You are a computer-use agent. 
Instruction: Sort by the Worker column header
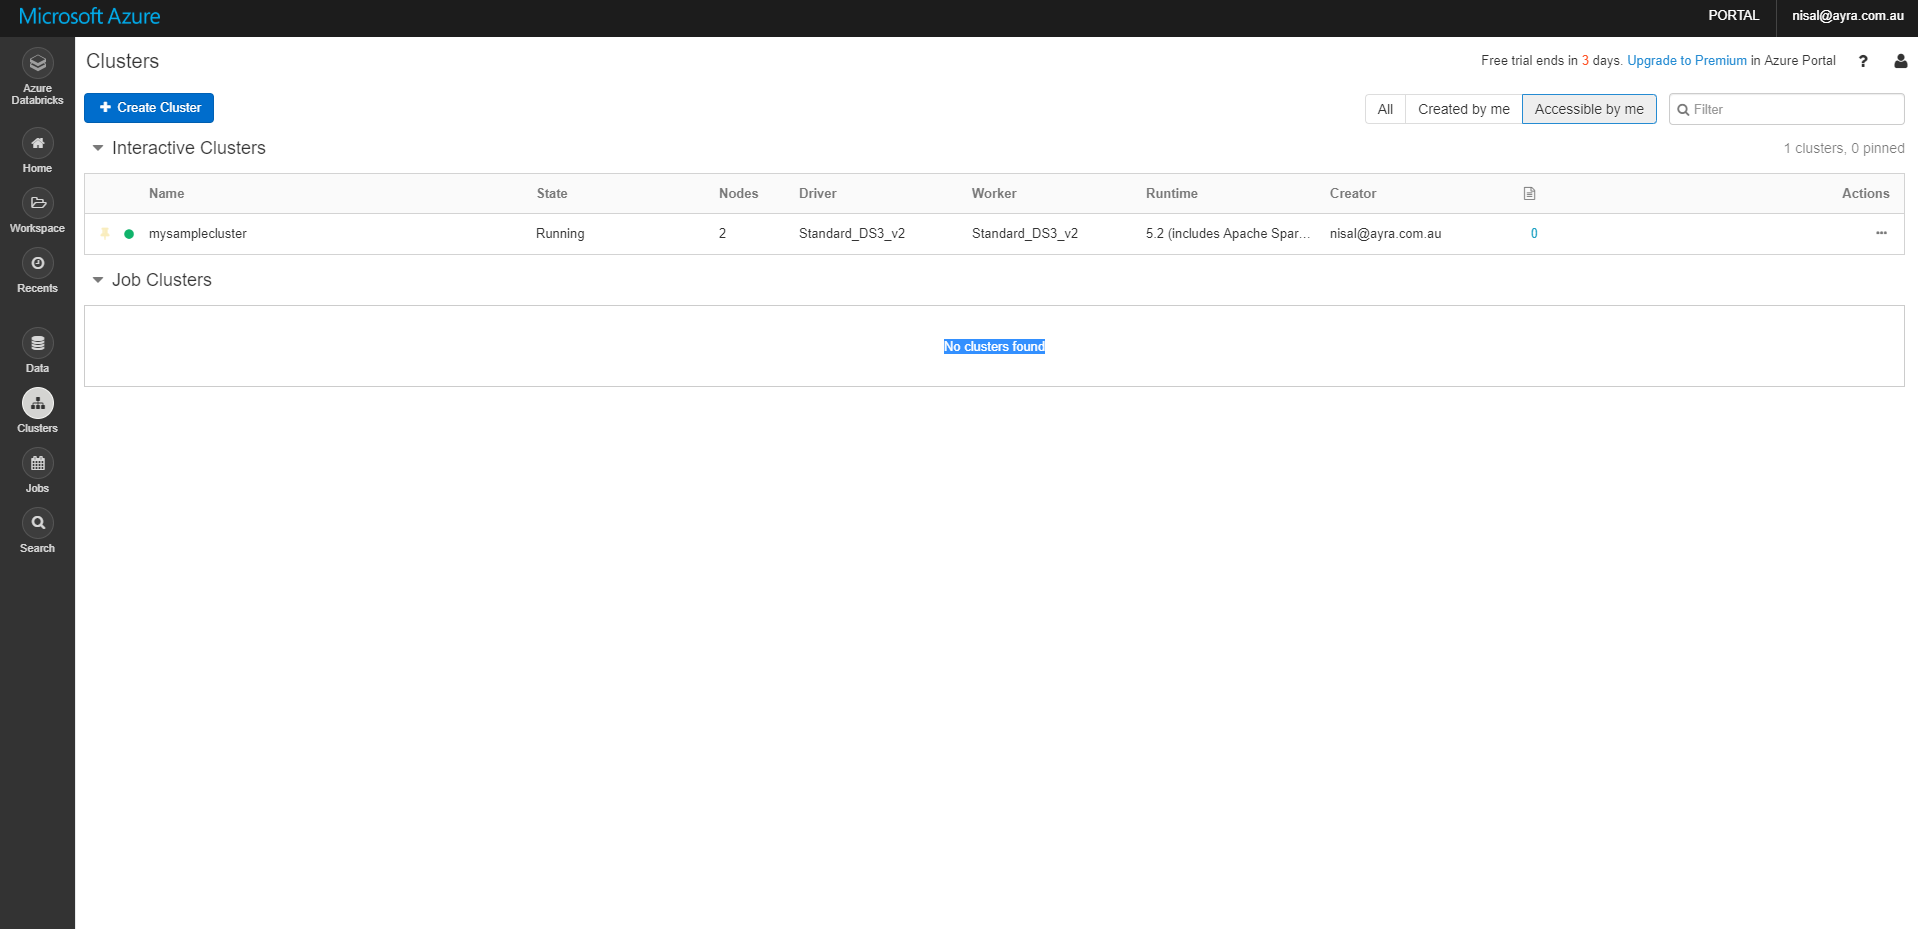(994, 194)
